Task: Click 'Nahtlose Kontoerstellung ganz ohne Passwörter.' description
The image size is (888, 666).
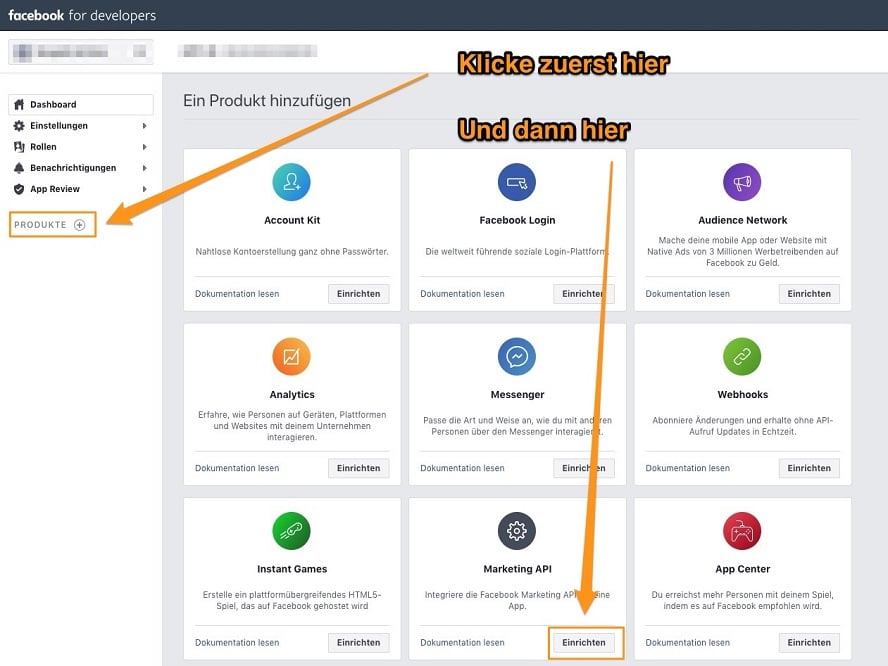Action: click(292, 251)
